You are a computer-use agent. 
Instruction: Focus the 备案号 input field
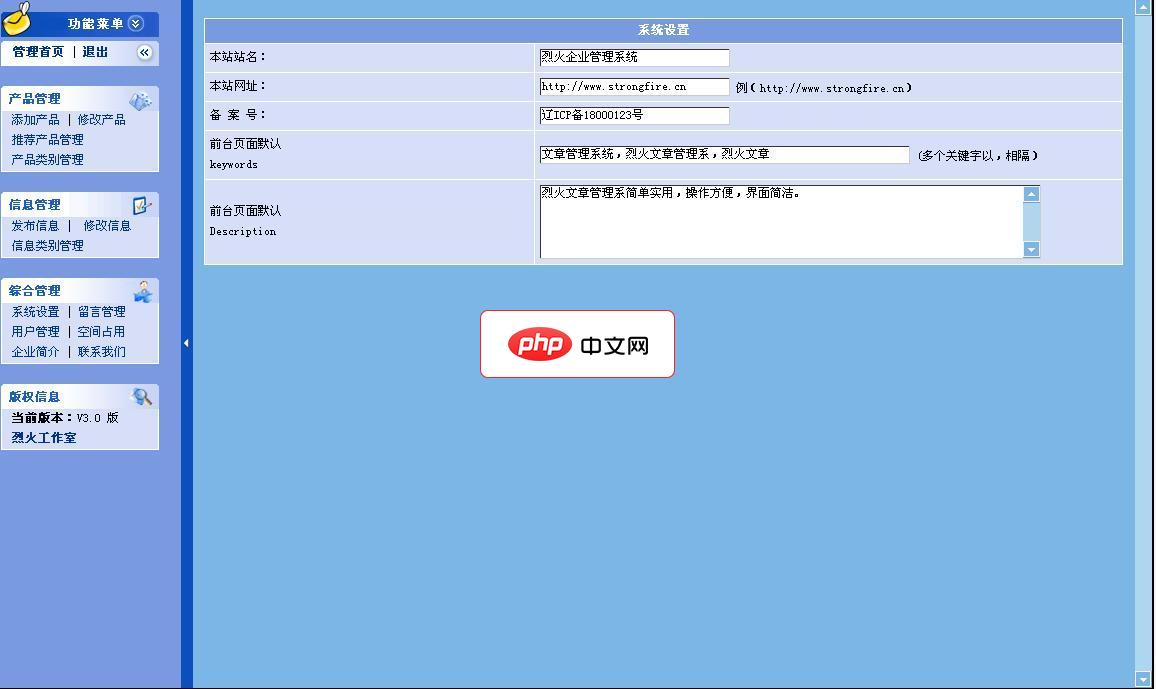pyautogui.click(x=634, y=116)
